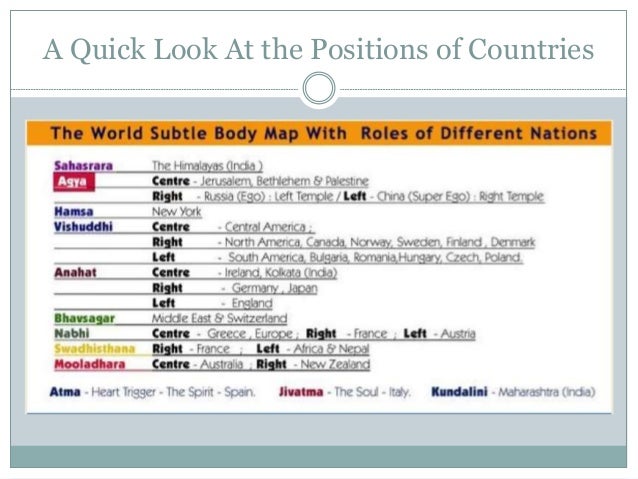Click "Jerusalem, Bethlehem & Palestine" text
This screenshot has height=479, width=638.
click(284, 181)
